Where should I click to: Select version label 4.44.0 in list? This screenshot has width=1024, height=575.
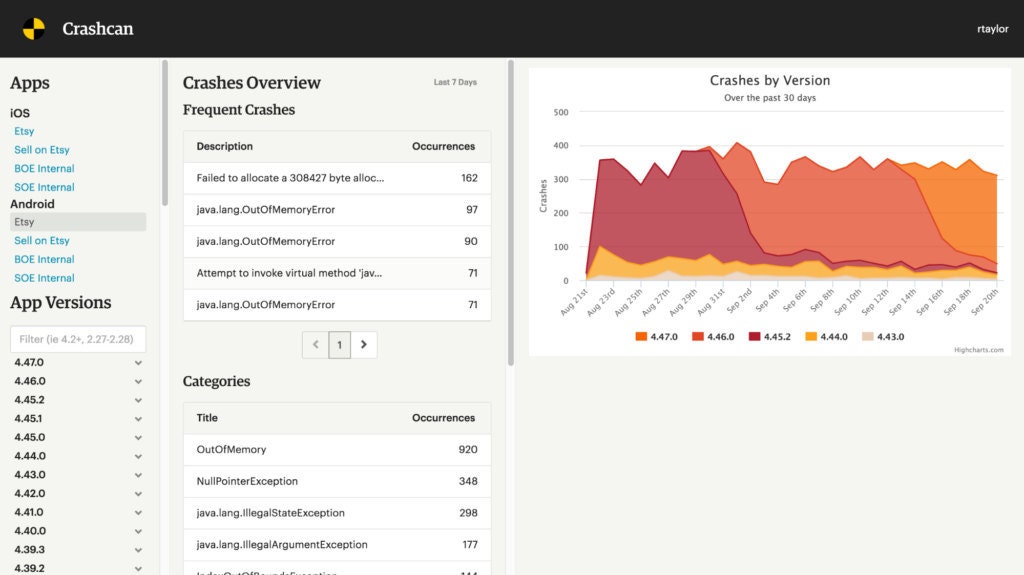tap(29, 456)
